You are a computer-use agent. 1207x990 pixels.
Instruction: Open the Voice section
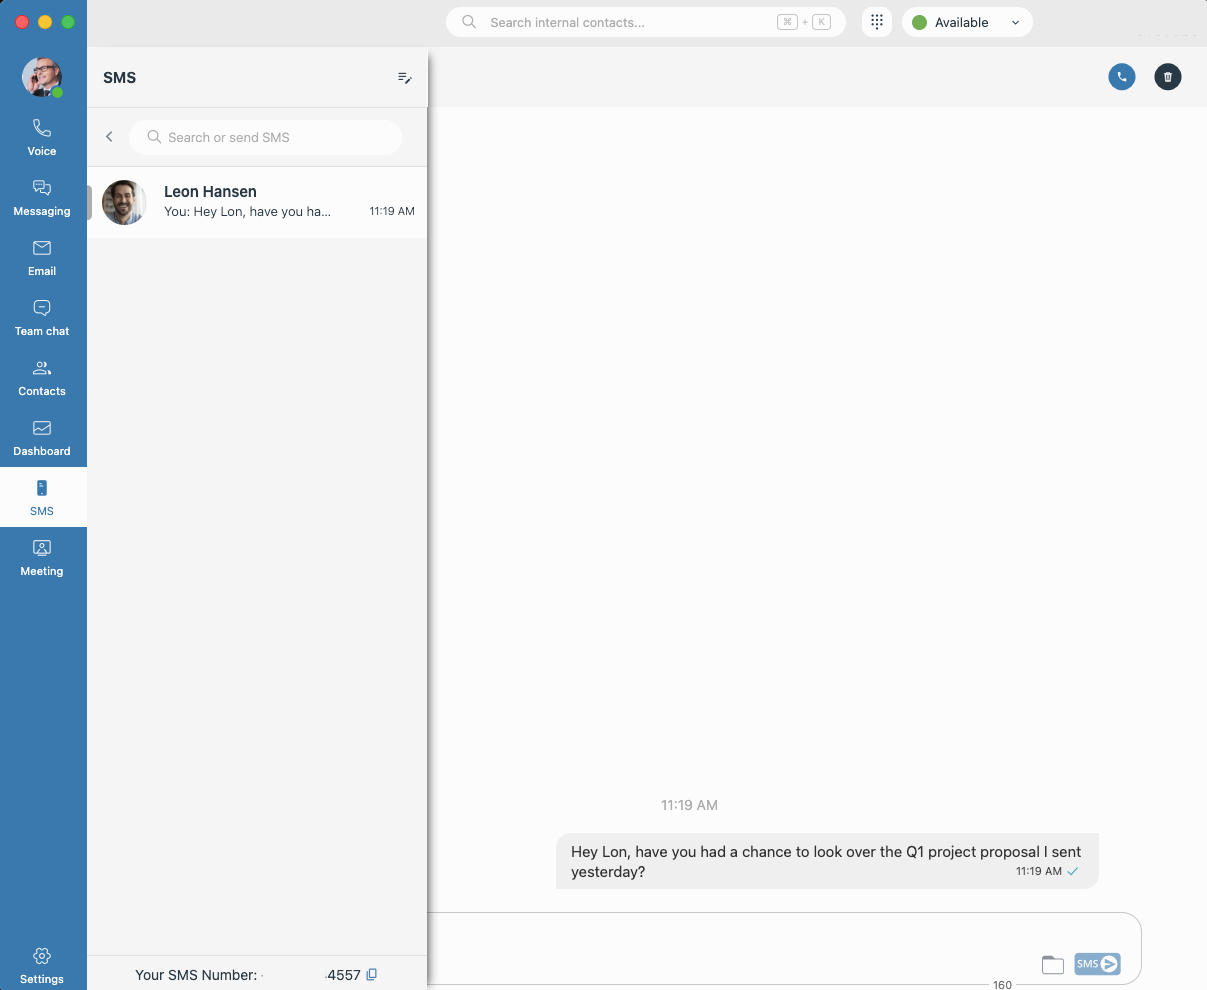(41, 136)
